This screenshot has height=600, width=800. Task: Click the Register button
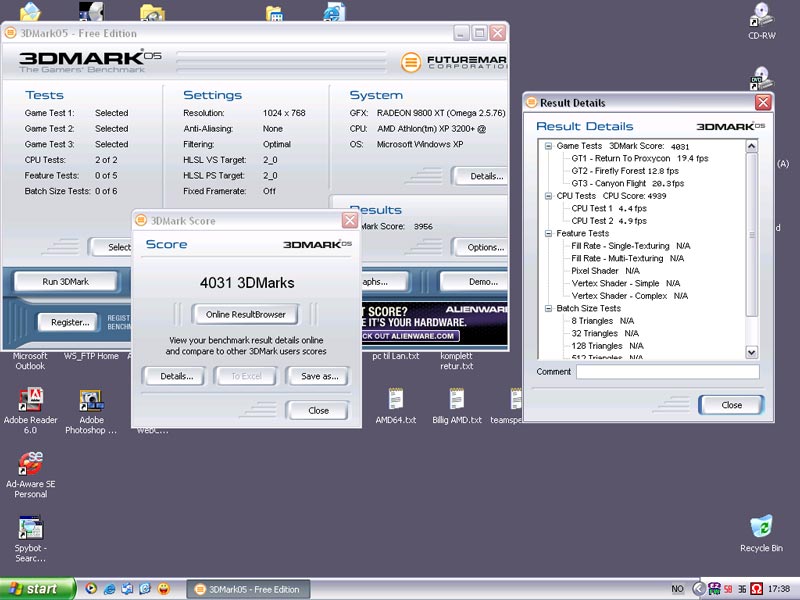coord(69,322)
